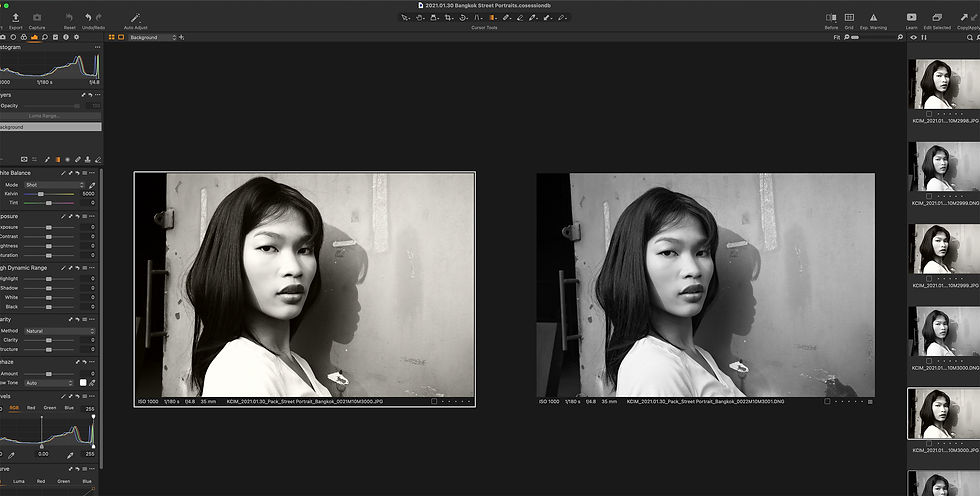The height and width of the screenshot is (496, 980).
Task: Click the clone stamp icon under layers
Action: click(x=88, y=160)
